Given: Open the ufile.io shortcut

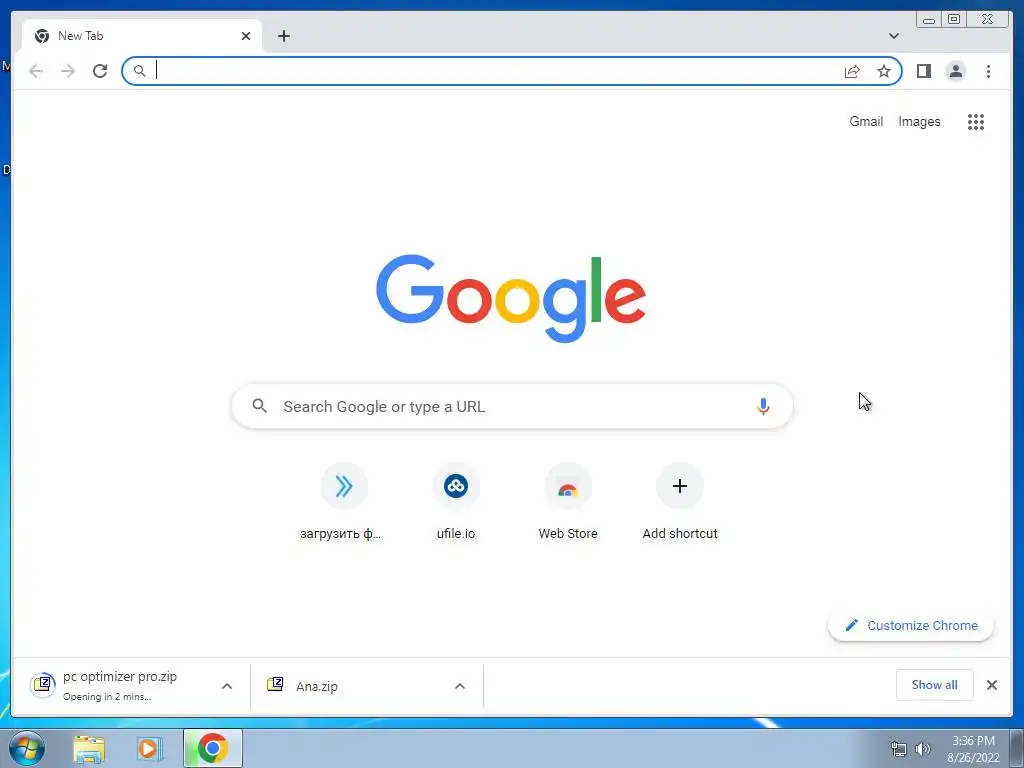Looking at the screenshot, I should coord(456,501).
